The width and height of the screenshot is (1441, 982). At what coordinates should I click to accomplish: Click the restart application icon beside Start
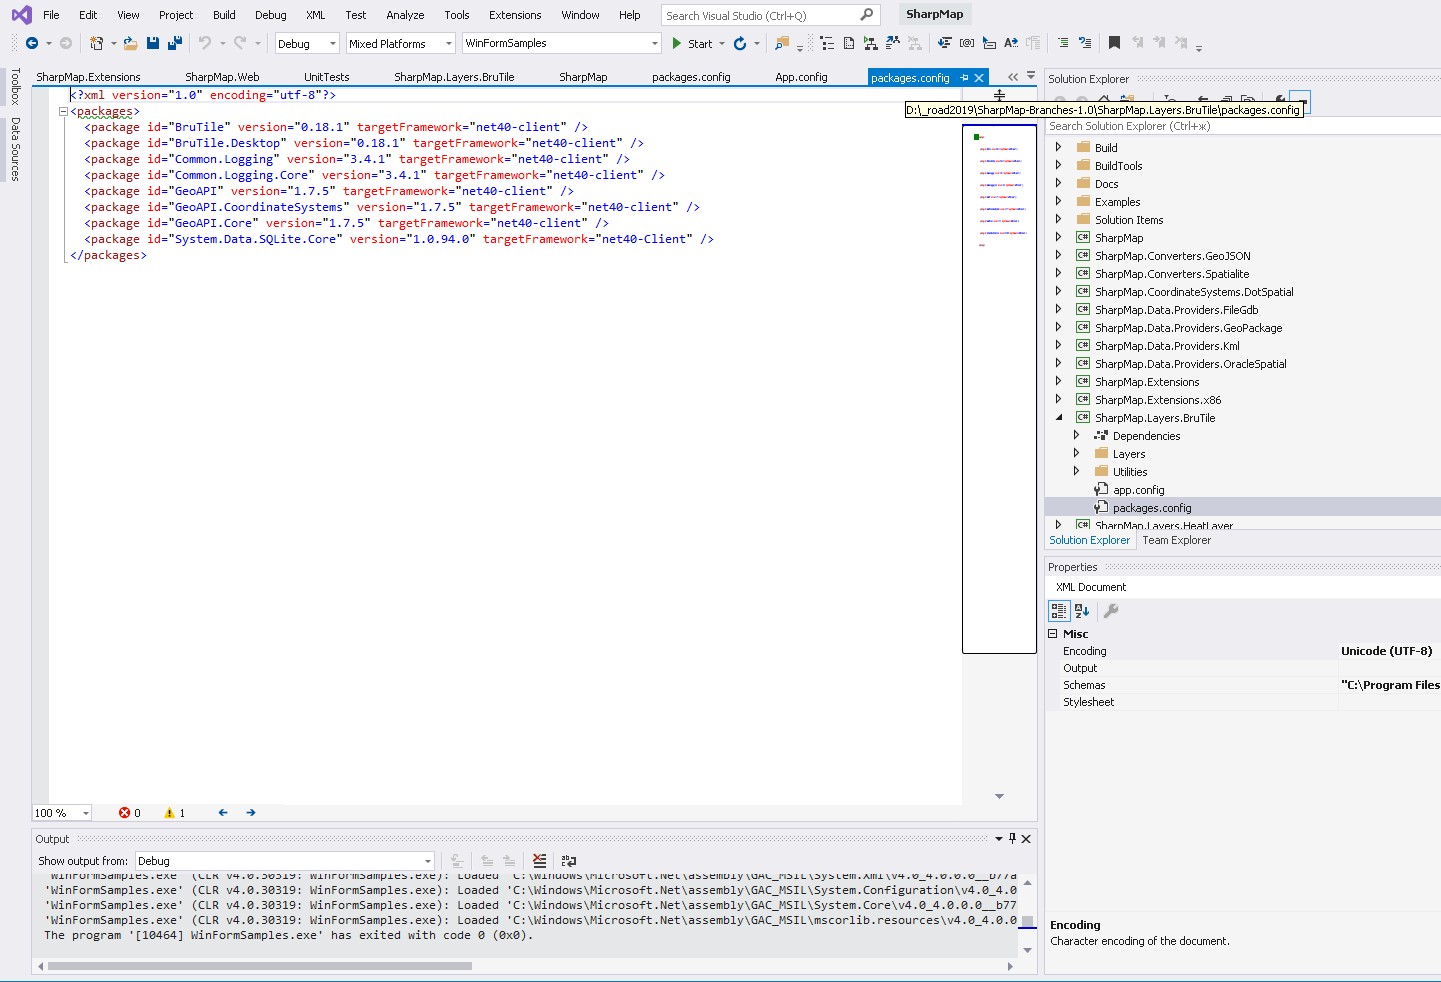740,43
